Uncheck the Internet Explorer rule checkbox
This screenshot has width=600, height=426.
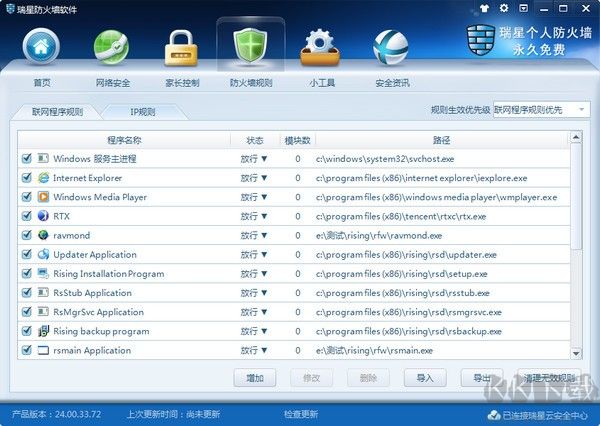tap(26, 178)
